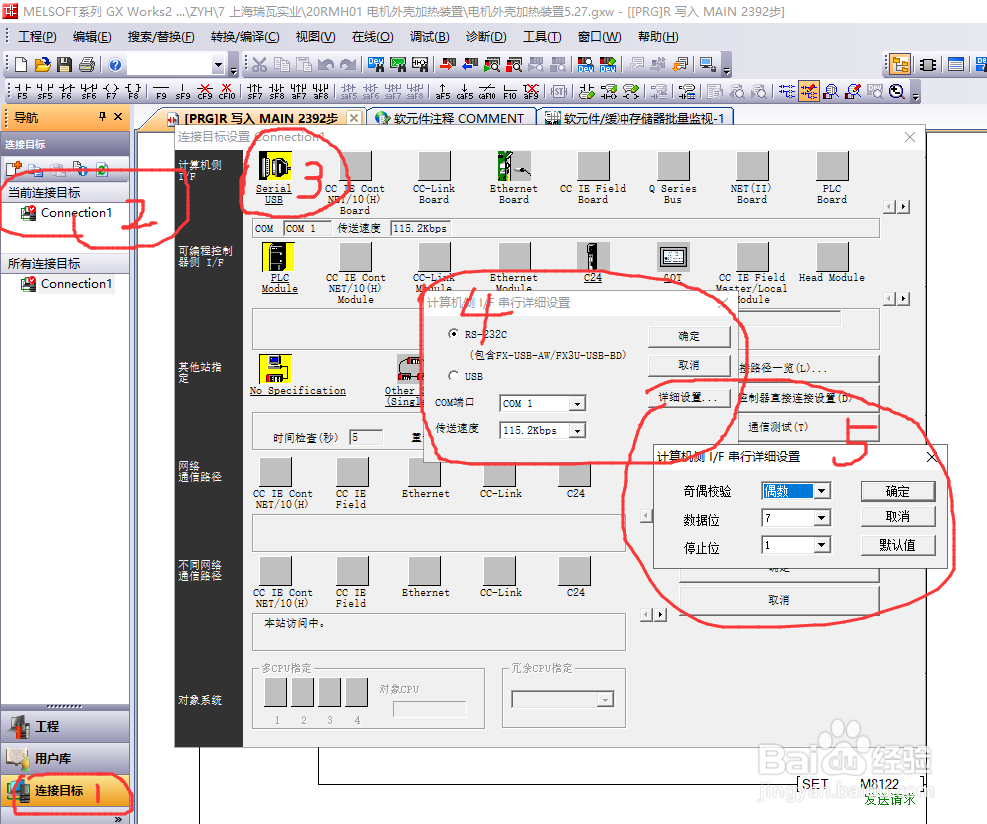Open the 用户库 navigation panel button
This screenshot has height=824, width=987.
65,758
